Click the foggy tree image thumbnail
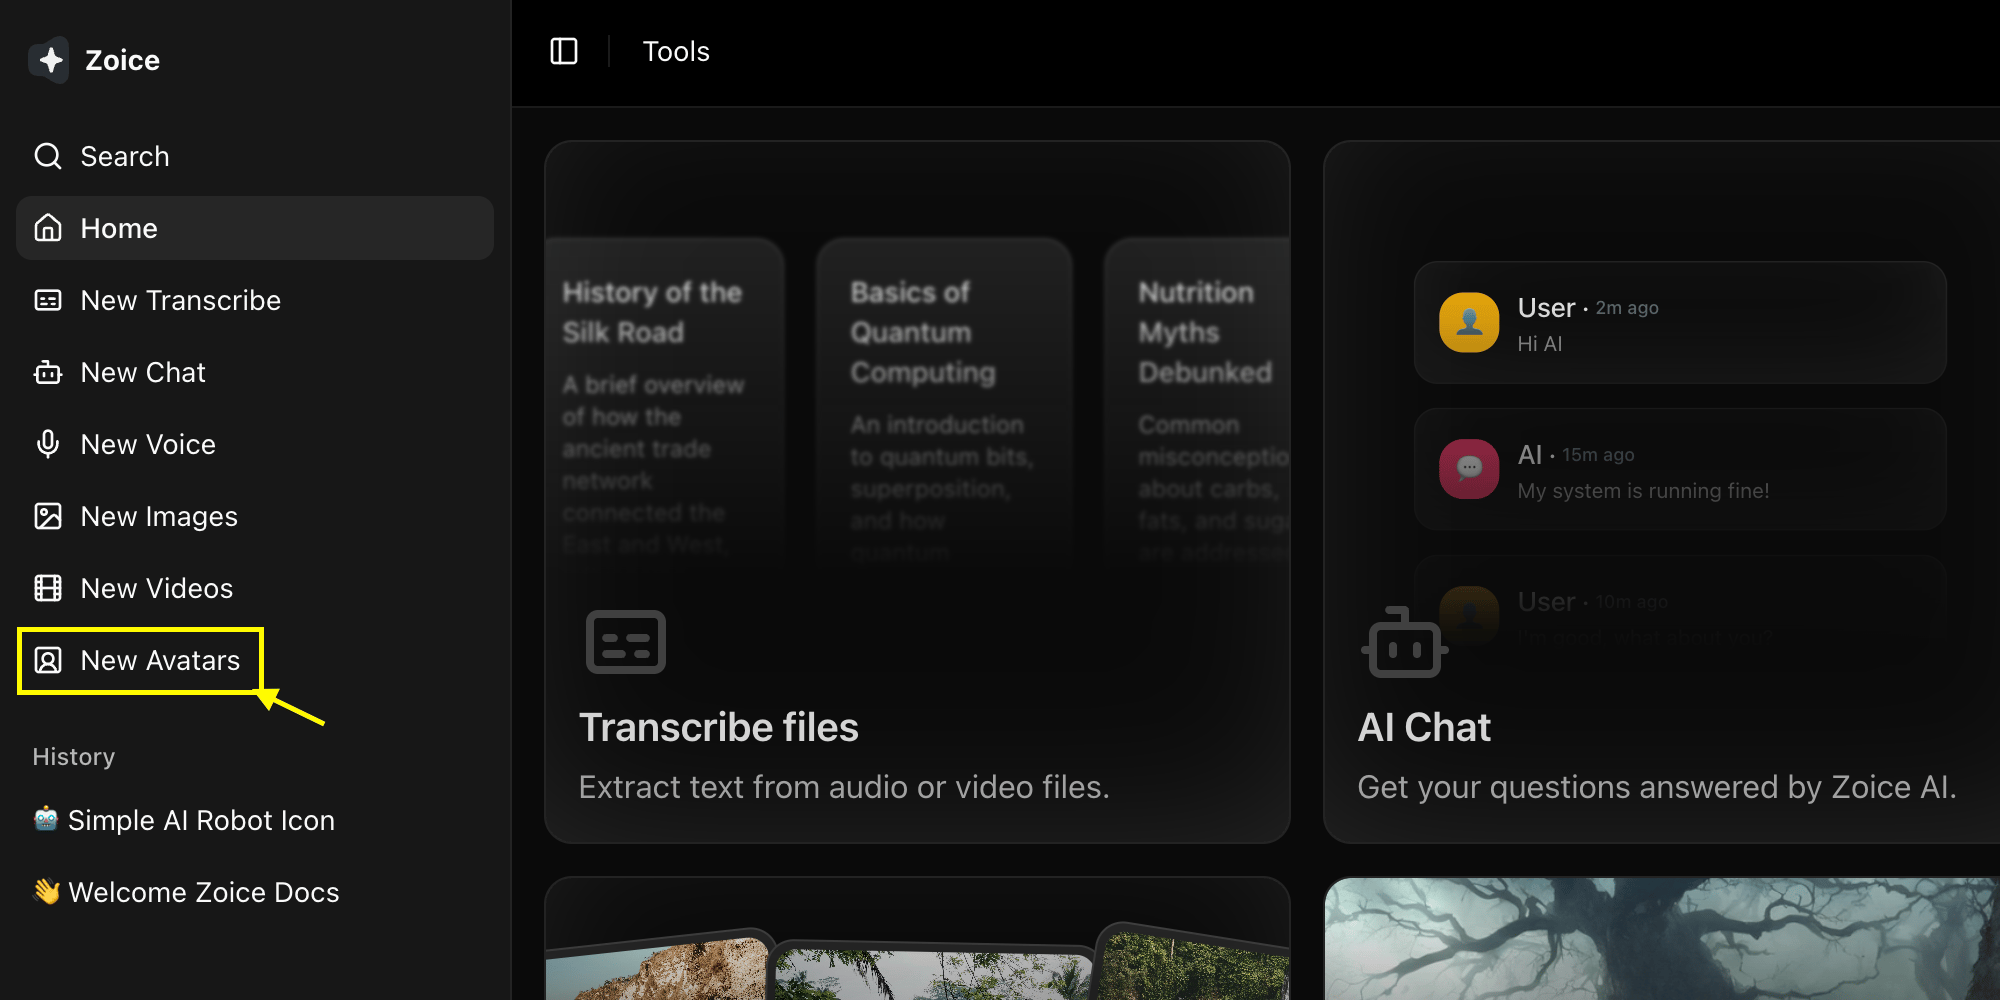Viewport: 2000px width, 1000px height. pyautogui.click(x=1662, y=939)
